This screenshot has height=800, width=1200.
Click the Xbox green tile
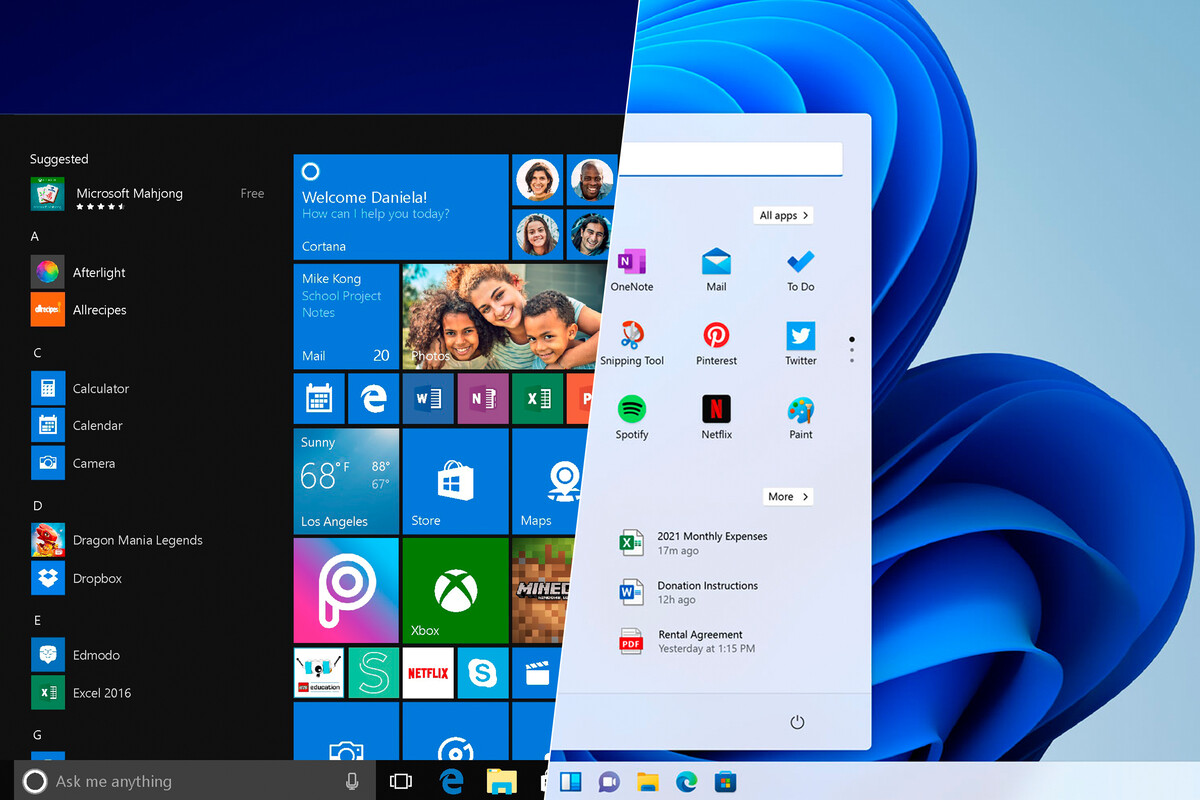455,590
